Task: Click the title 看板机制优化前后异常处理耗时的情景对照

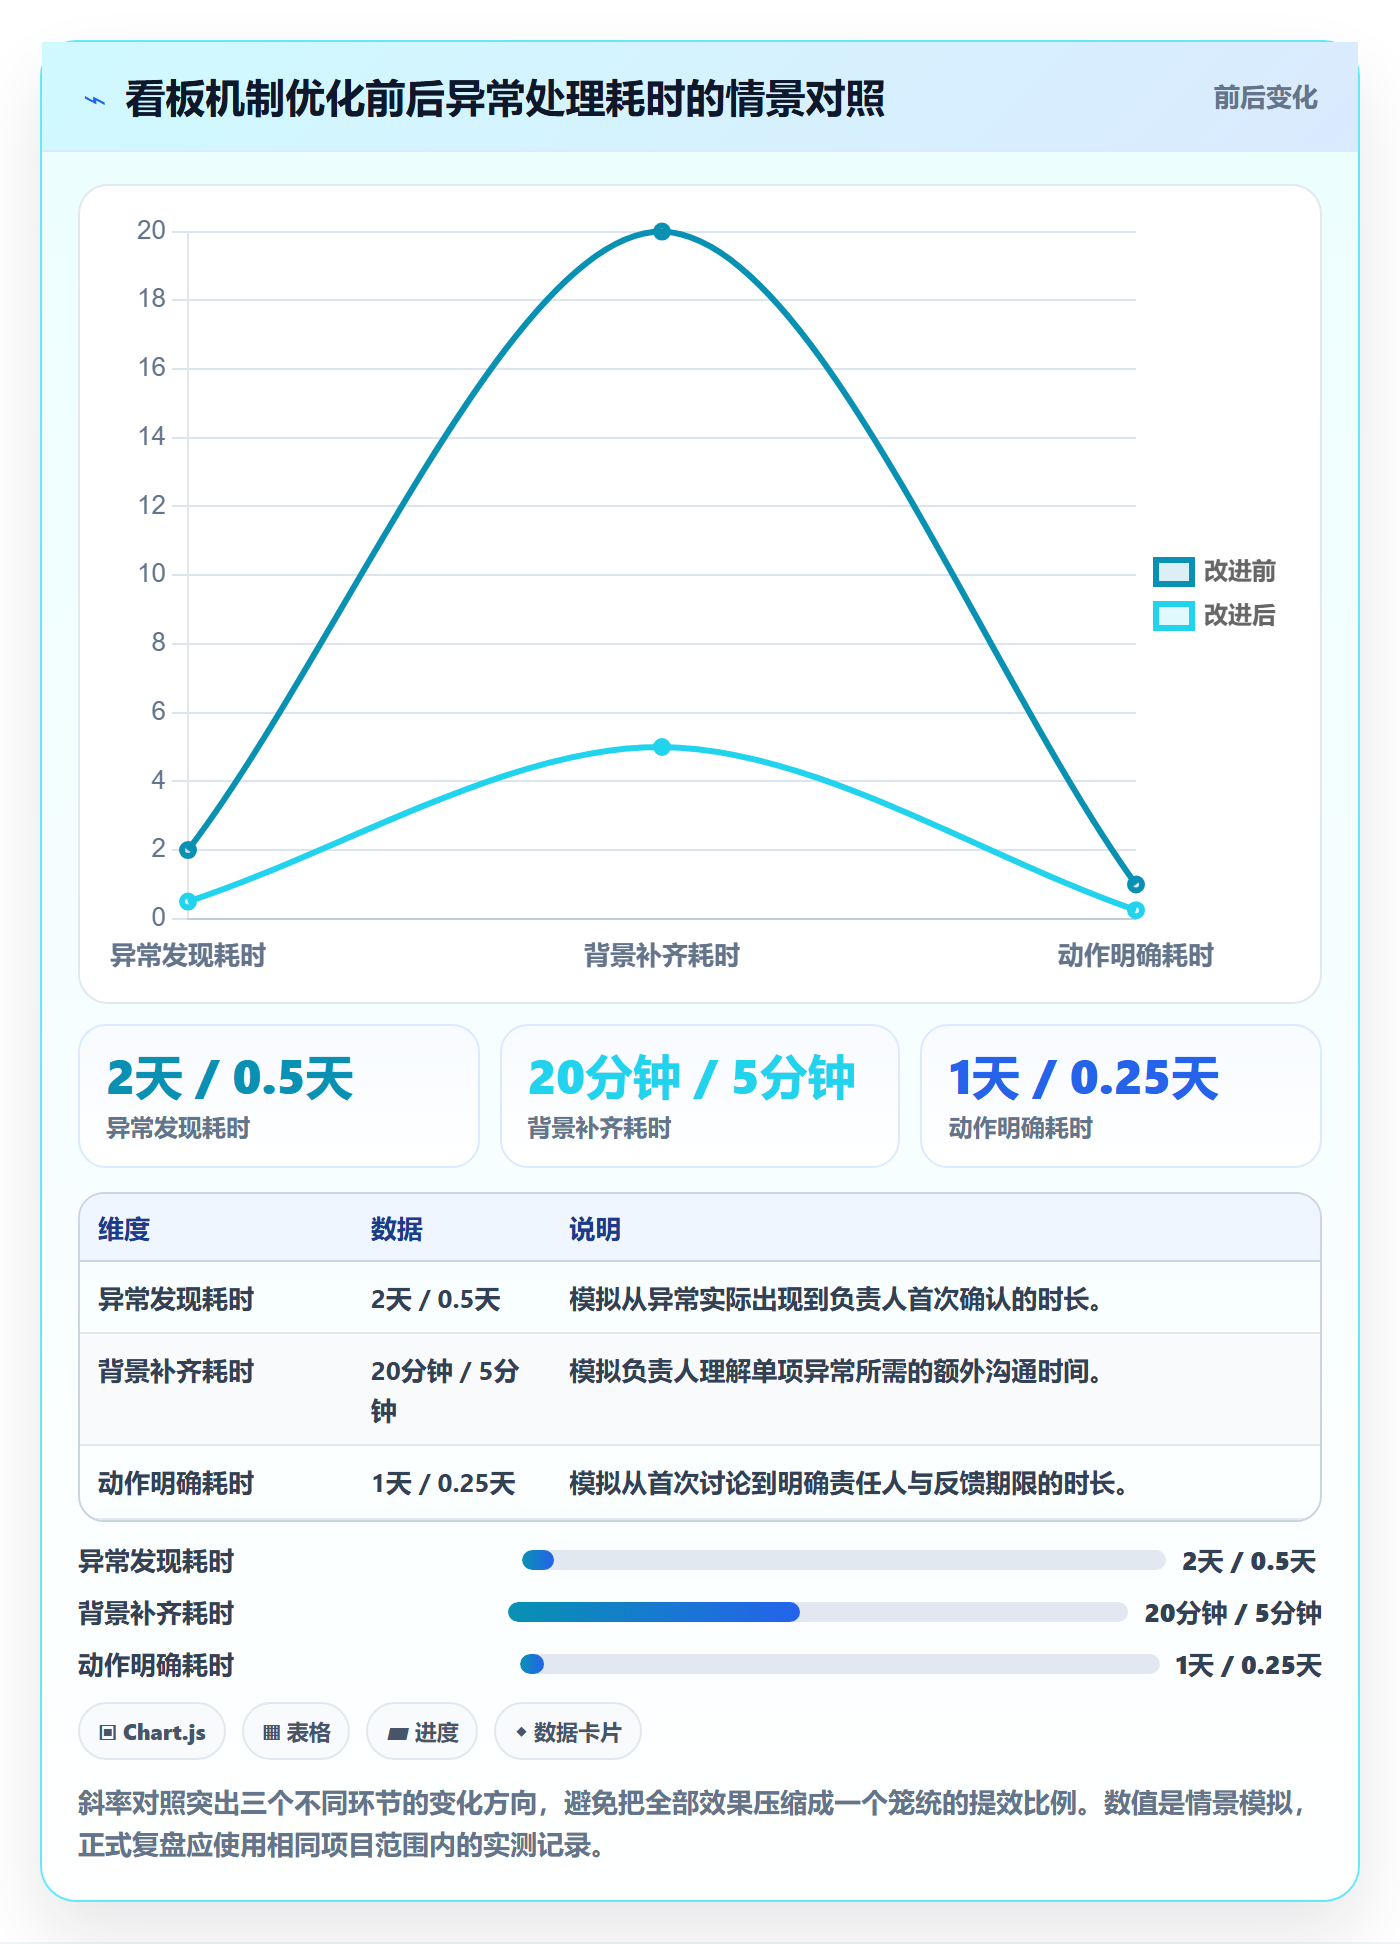Action: tap(505, 99)
